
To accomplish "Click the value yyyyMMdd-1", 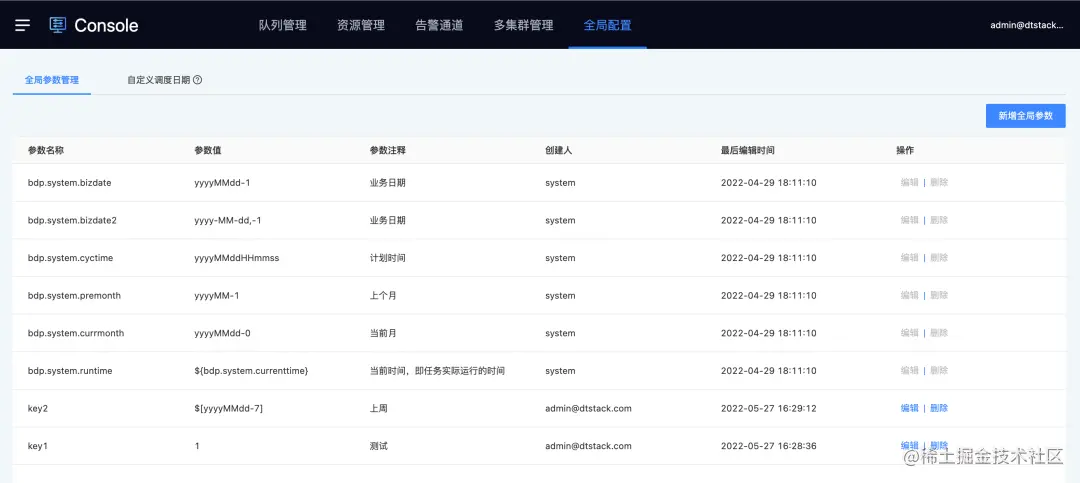I will click(222, 183).
